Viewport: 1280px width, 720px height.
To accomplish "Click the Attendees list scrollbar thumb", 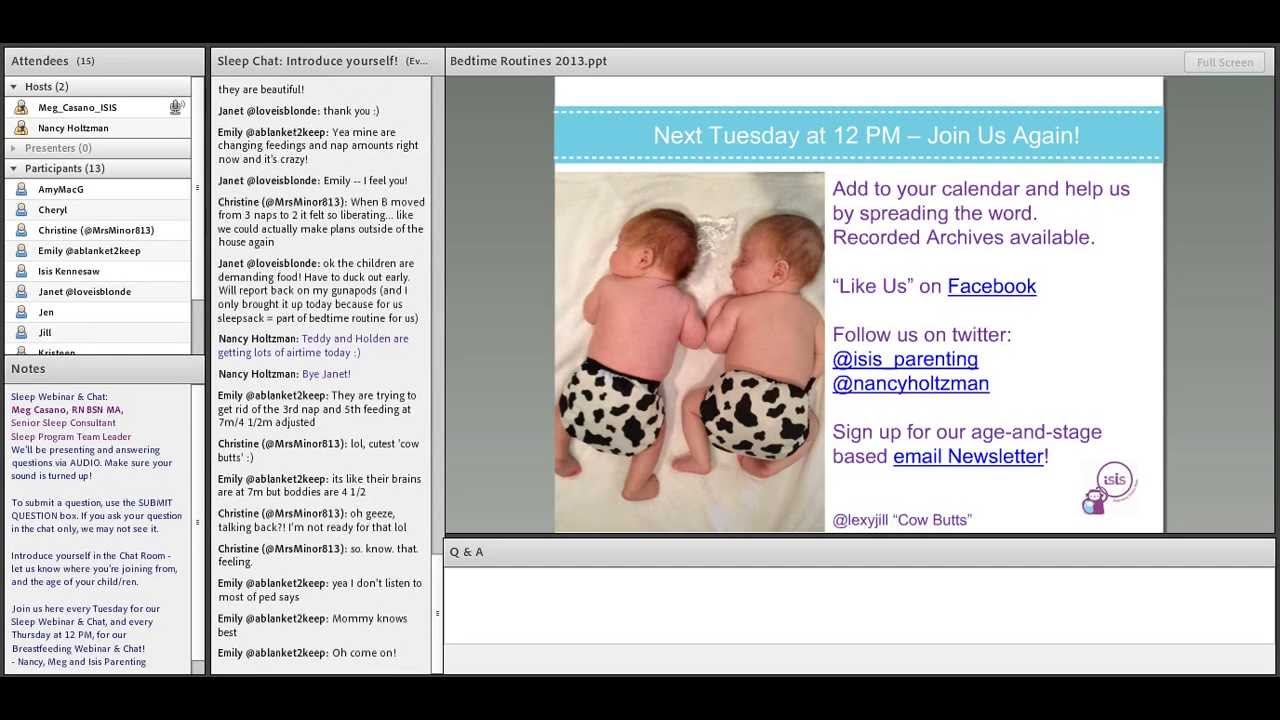I will 197,188.
